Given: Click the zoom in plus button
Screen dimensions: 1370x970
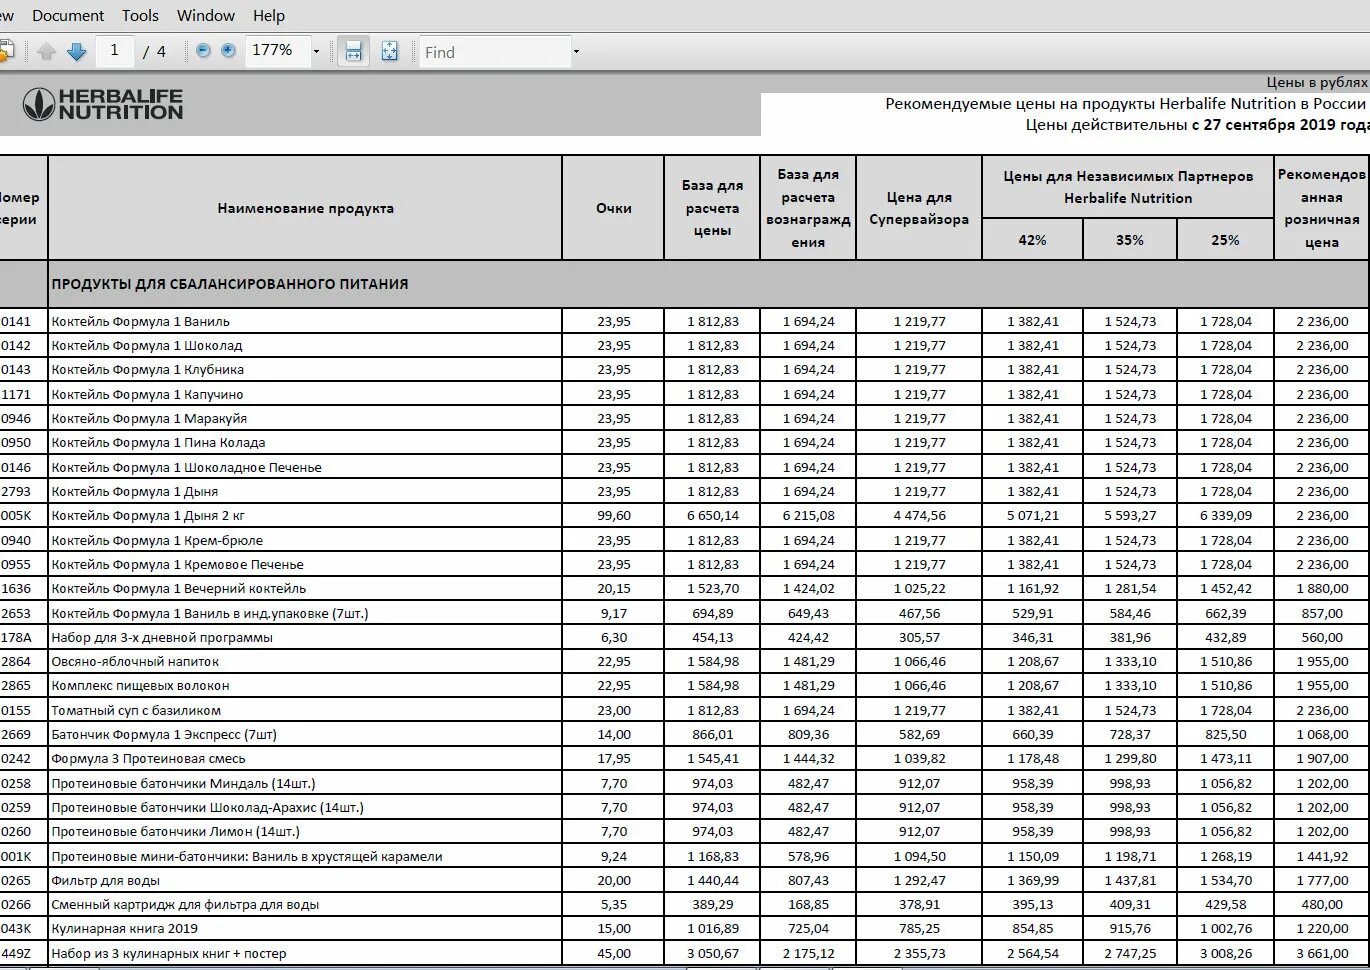Looking at the screenshot, I should [228, 51].
